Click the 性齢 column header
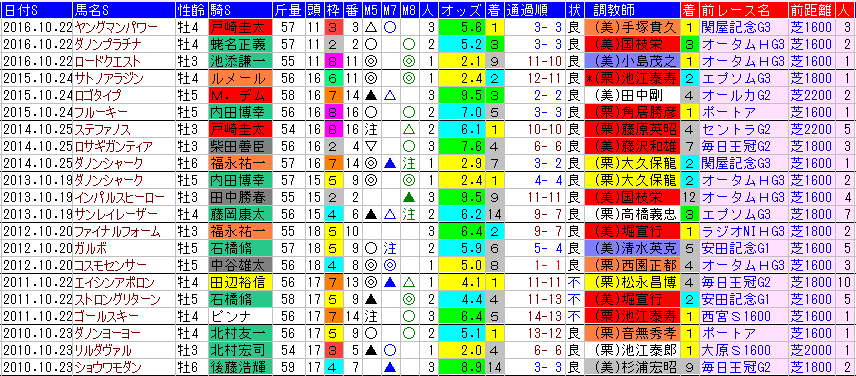Screen dimensions: 856x376 pyautogui.click(x=191, y=10)
